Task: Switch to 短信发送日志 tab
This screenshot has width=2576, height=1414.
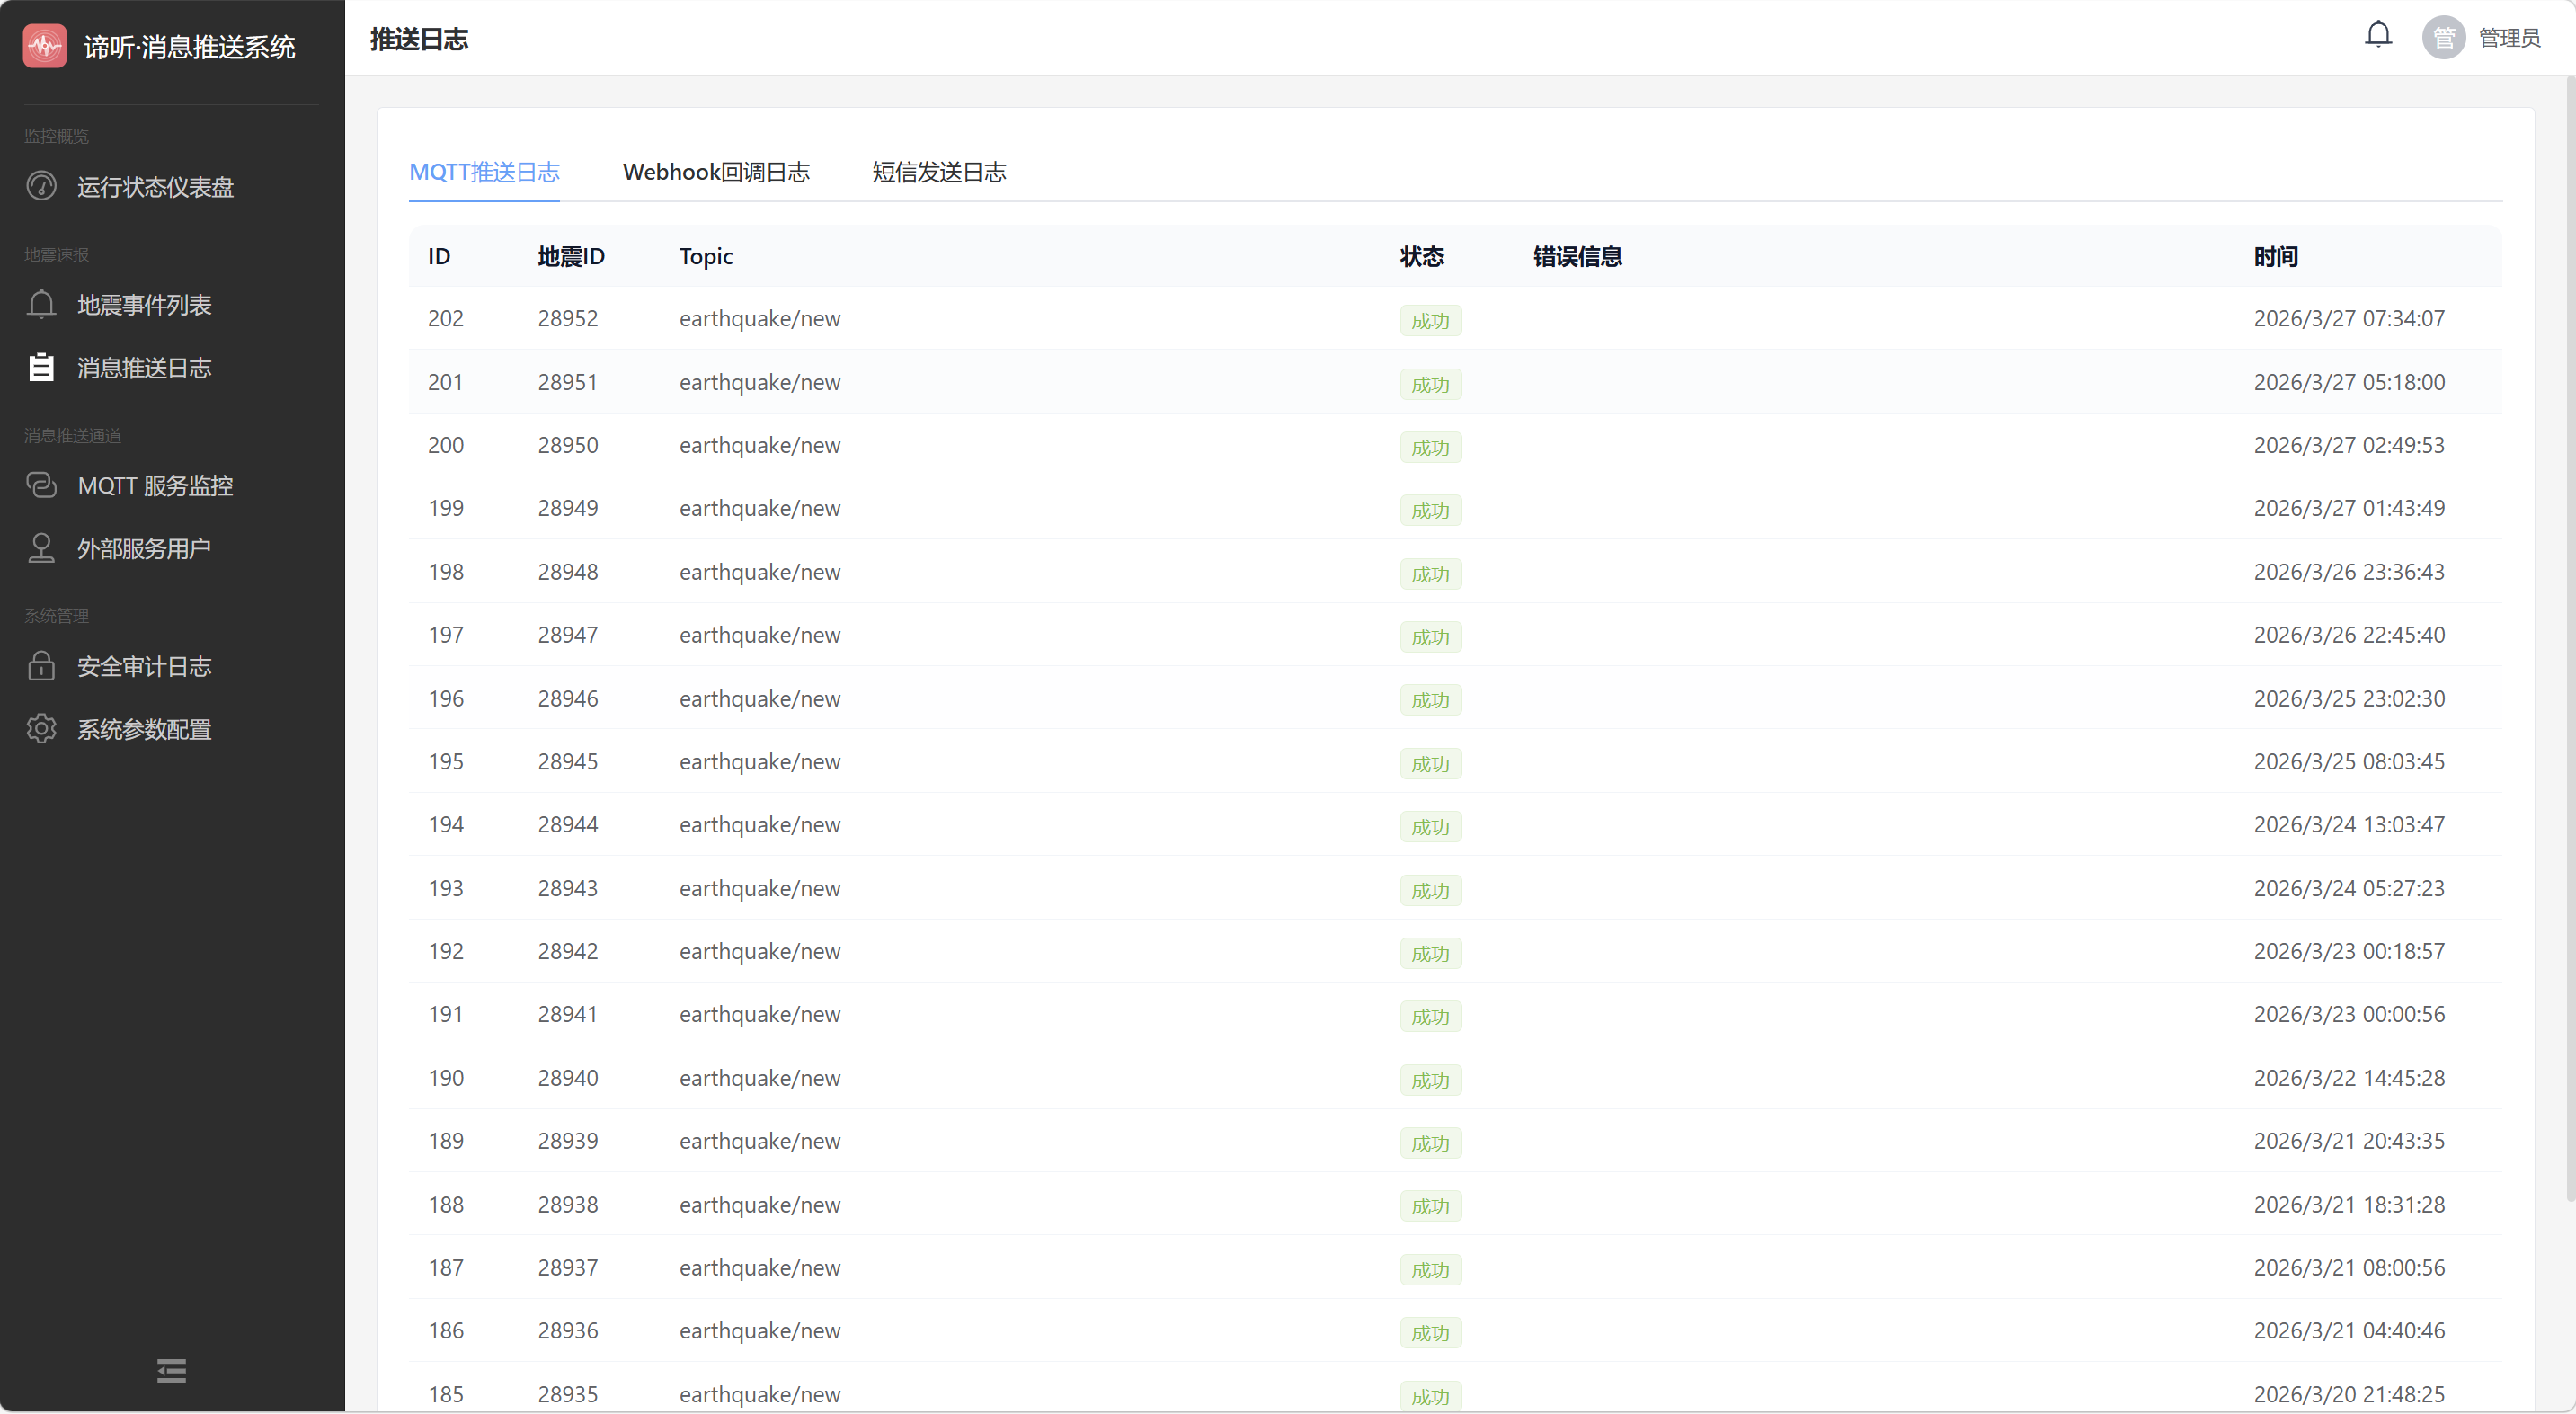Action: pyautogui.click(x=938, y=172)
